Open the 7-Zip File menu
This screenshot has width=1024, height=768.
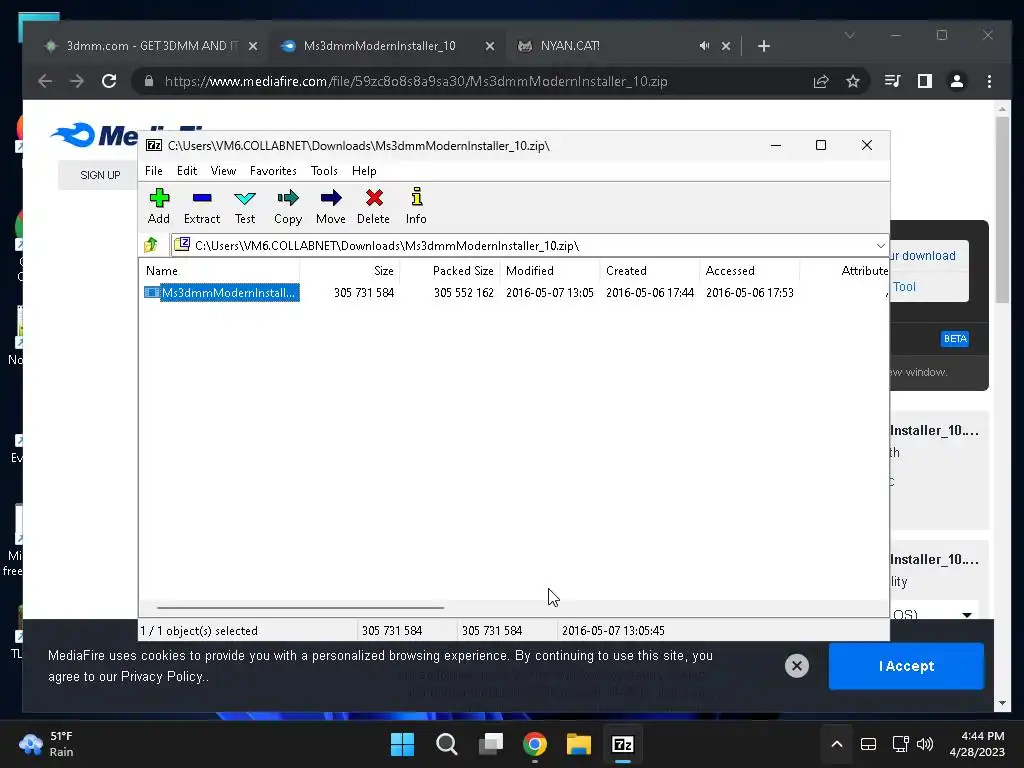[153, 170]
